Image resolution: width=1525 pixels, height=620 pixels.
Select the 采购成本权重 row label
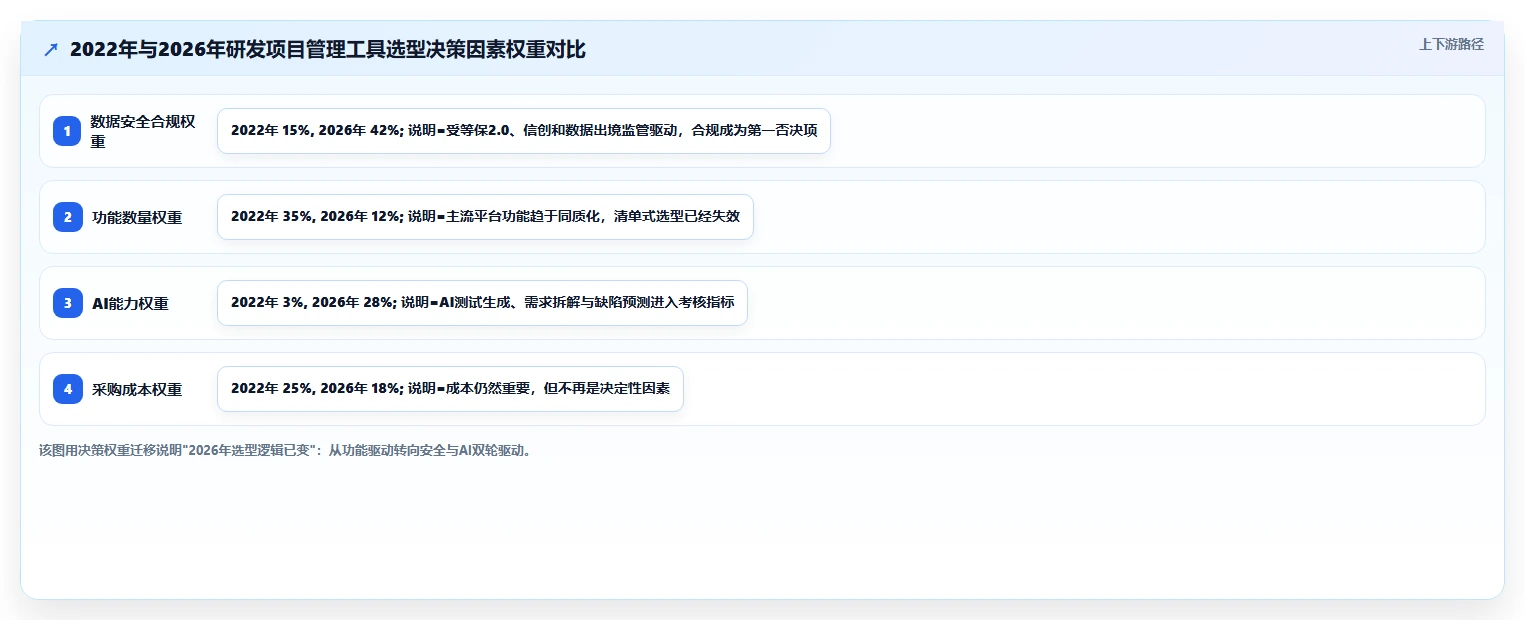click(x=136, y=389)
